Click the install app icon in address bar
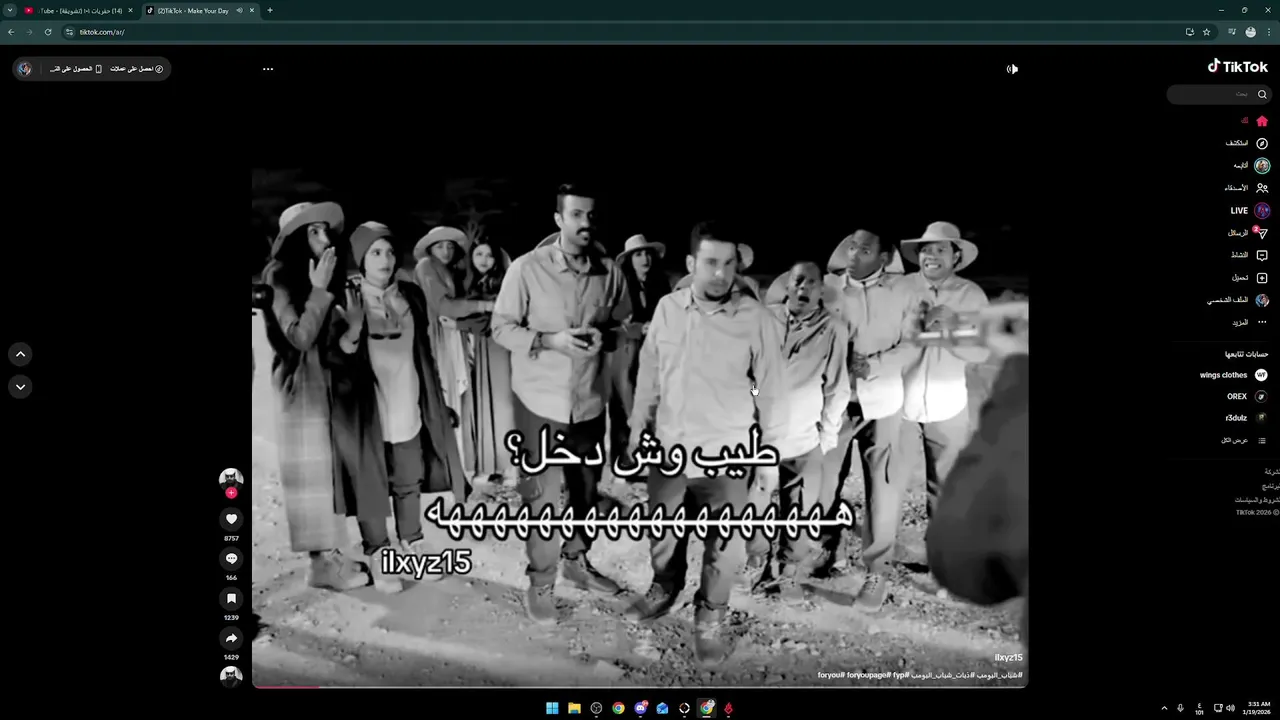Viewport: 1280px width, 720px height. coord(1190,32)
